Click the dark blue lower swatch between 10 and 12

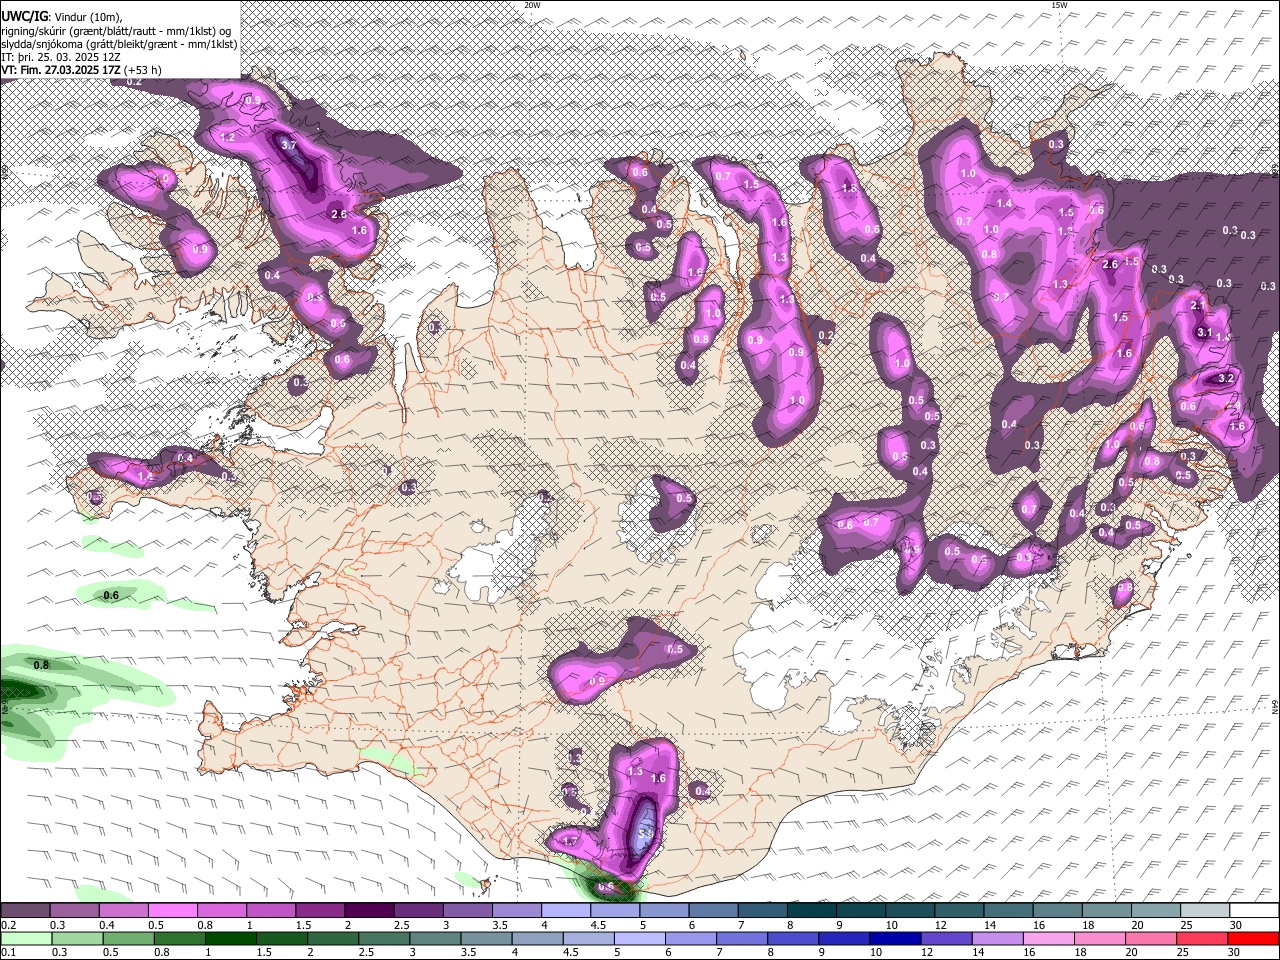point(894,938)
